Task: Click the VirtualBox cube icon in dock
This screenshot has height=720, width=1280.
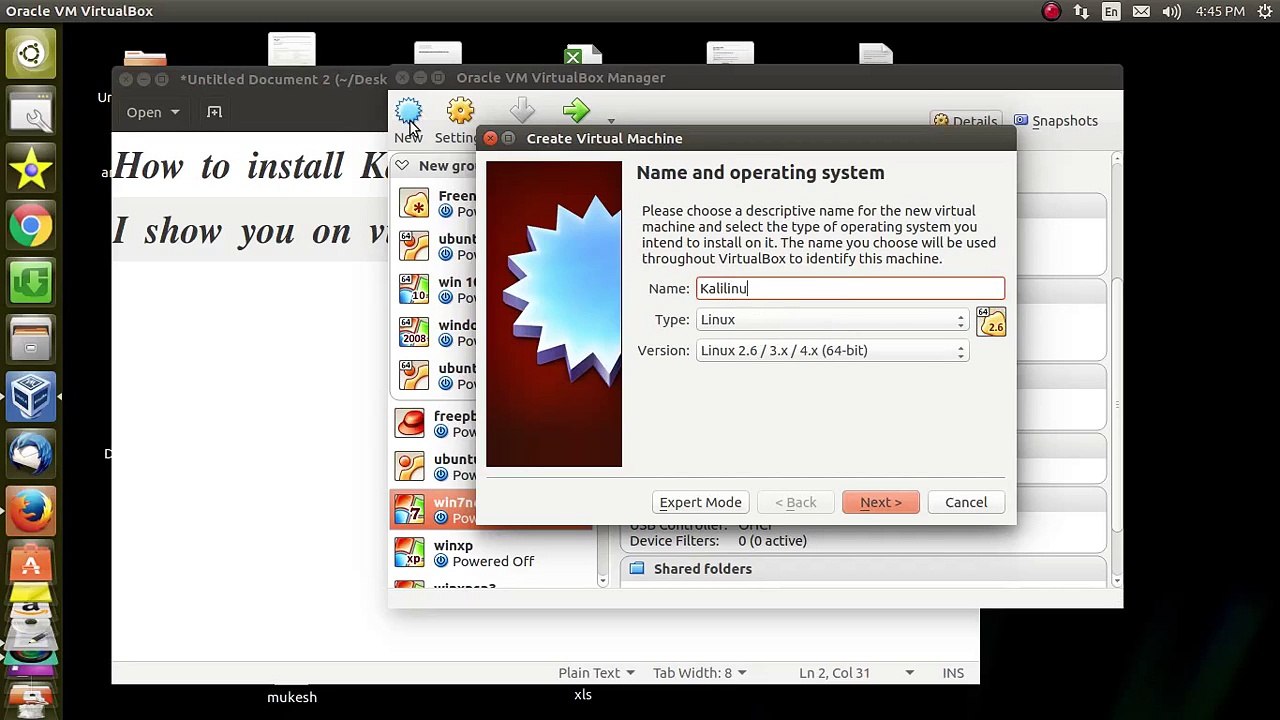Action: (31, 397)
